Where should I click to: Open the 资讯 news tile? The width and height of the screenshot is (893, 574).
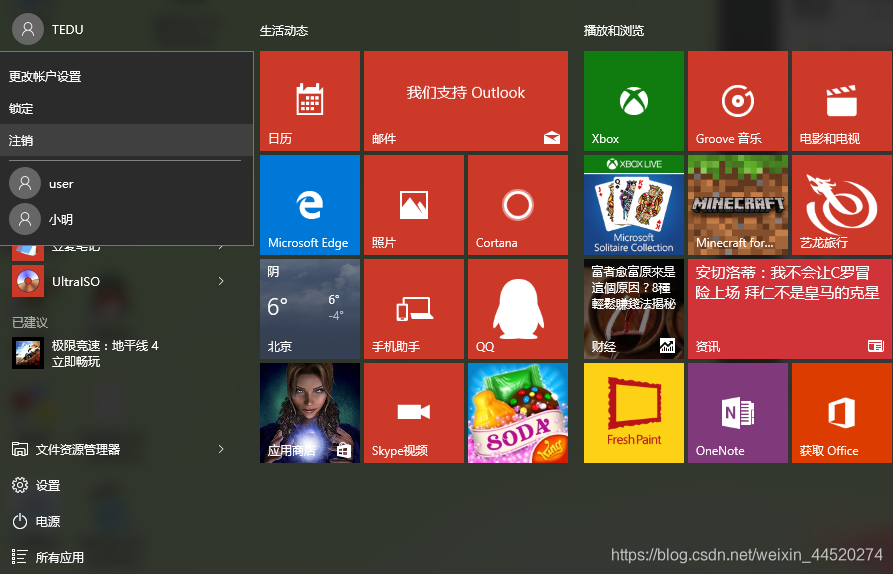click(790, 309)
